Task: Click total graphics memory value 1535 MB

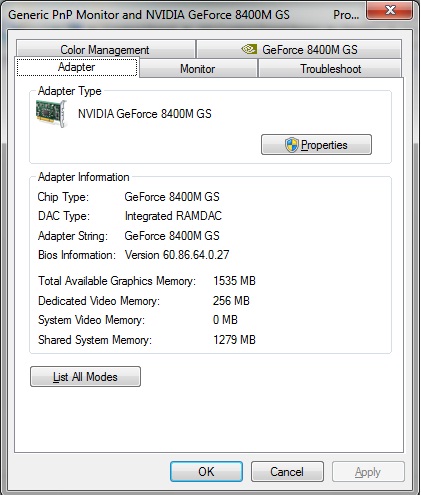Action: click(234, 281)
